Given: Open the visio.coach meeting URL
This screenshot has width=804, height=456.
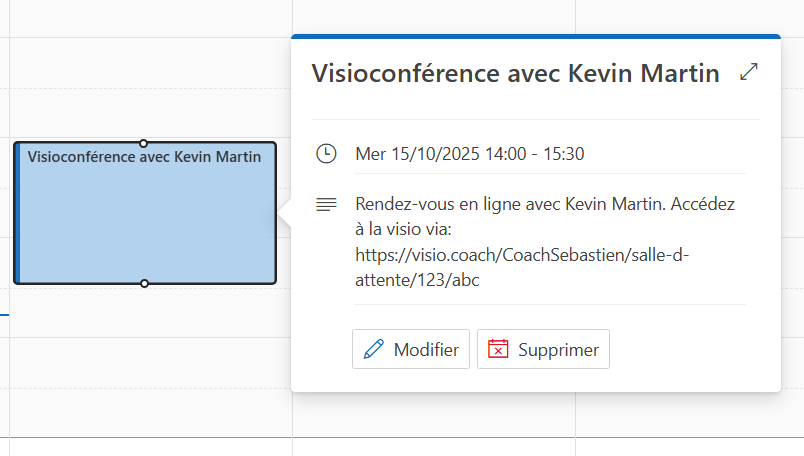Looking at the screenshot, I should tap(522, 255).
